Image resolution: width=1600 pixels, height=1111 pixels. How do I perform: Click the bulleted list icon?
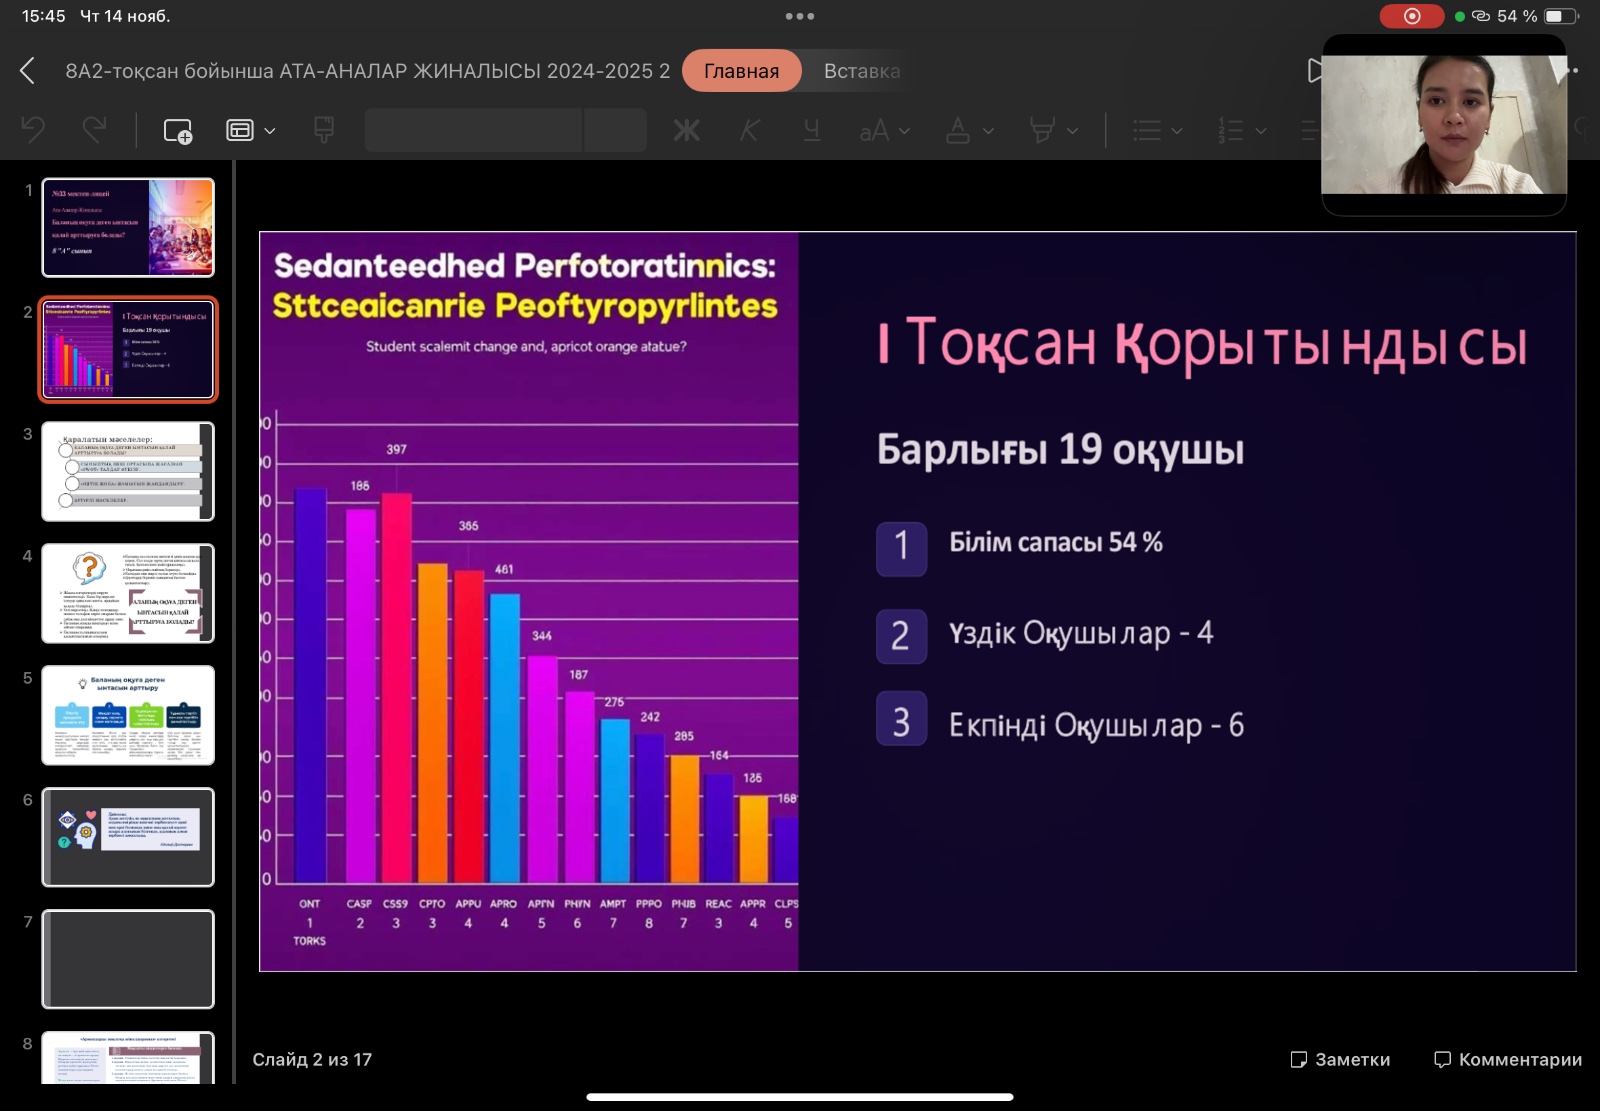[1147, 131]
